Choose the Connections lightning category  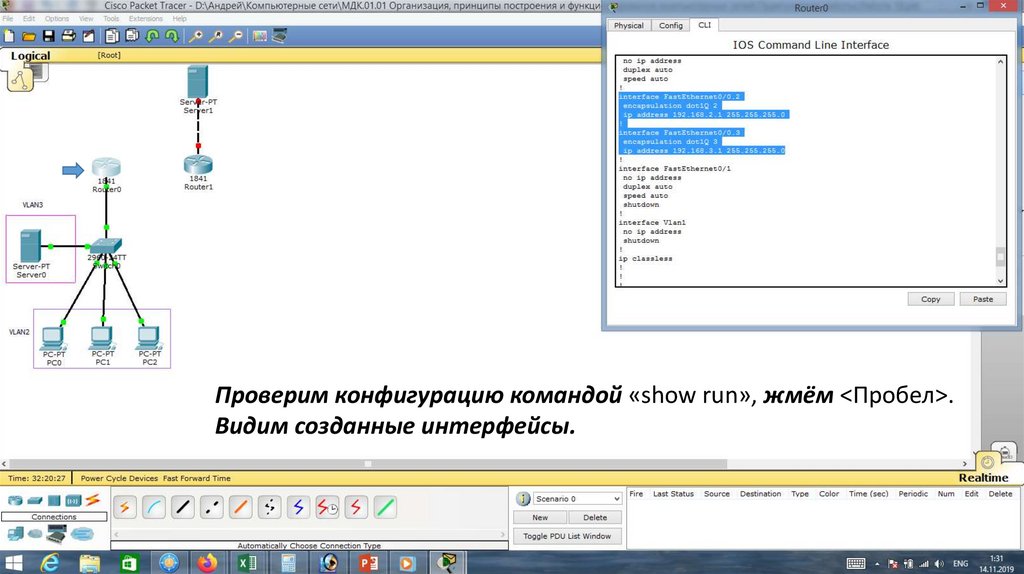[x=93, y=500]
